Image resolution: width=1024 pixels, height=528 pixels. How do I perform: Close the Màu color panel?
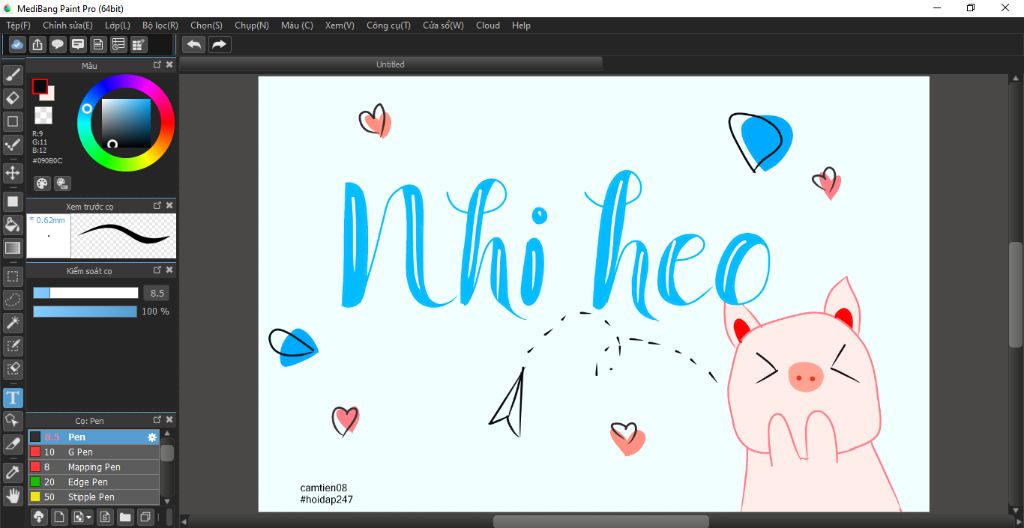170,65
